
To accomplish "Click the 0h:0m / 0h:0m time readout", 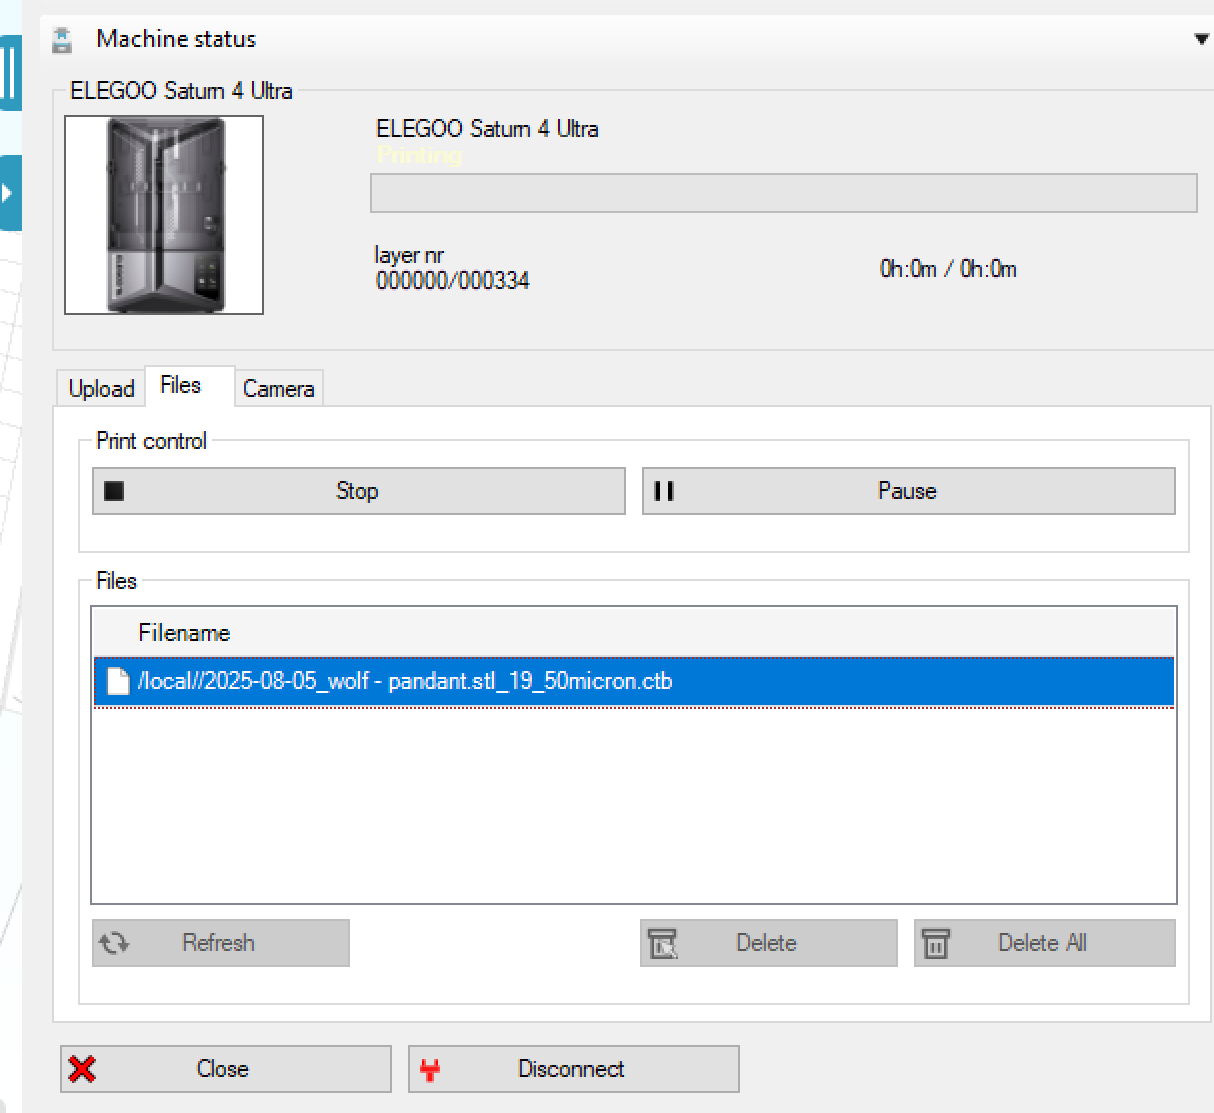I will point(948,269).
